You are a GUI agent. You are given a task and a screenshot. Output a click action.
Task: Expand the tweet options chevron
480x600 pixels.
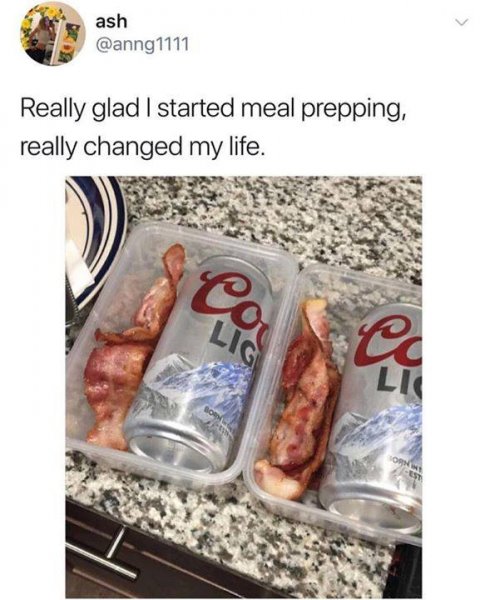click(x=462, y=23)
